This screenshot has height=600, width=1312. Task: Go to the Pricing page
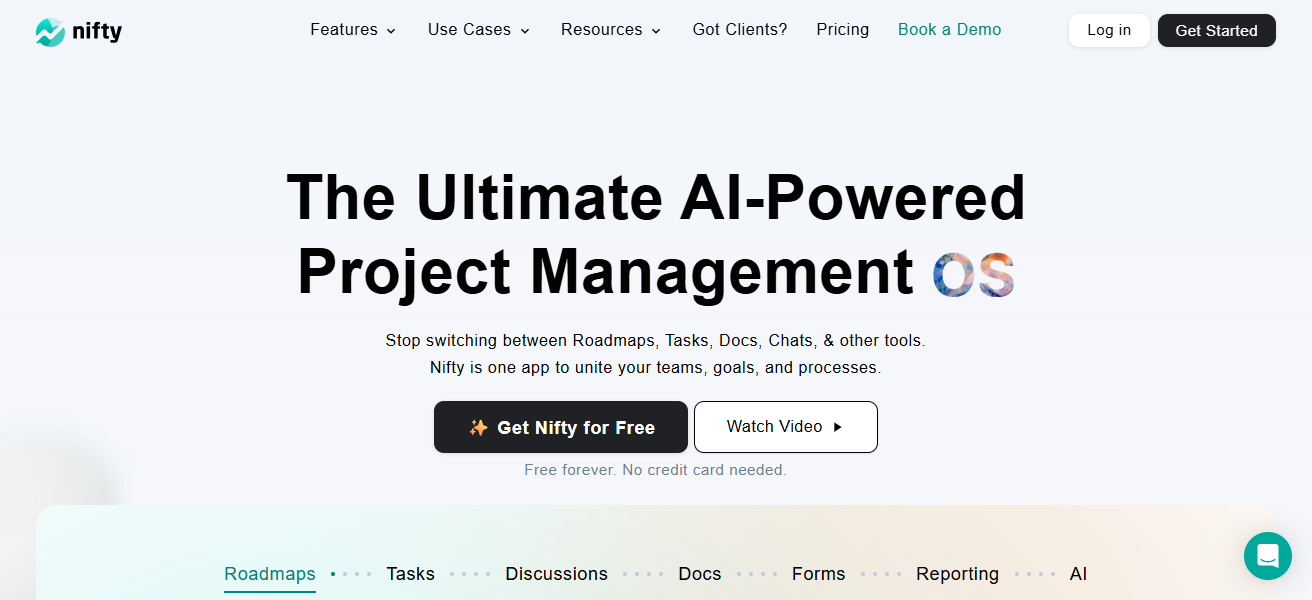coord(842,30)
